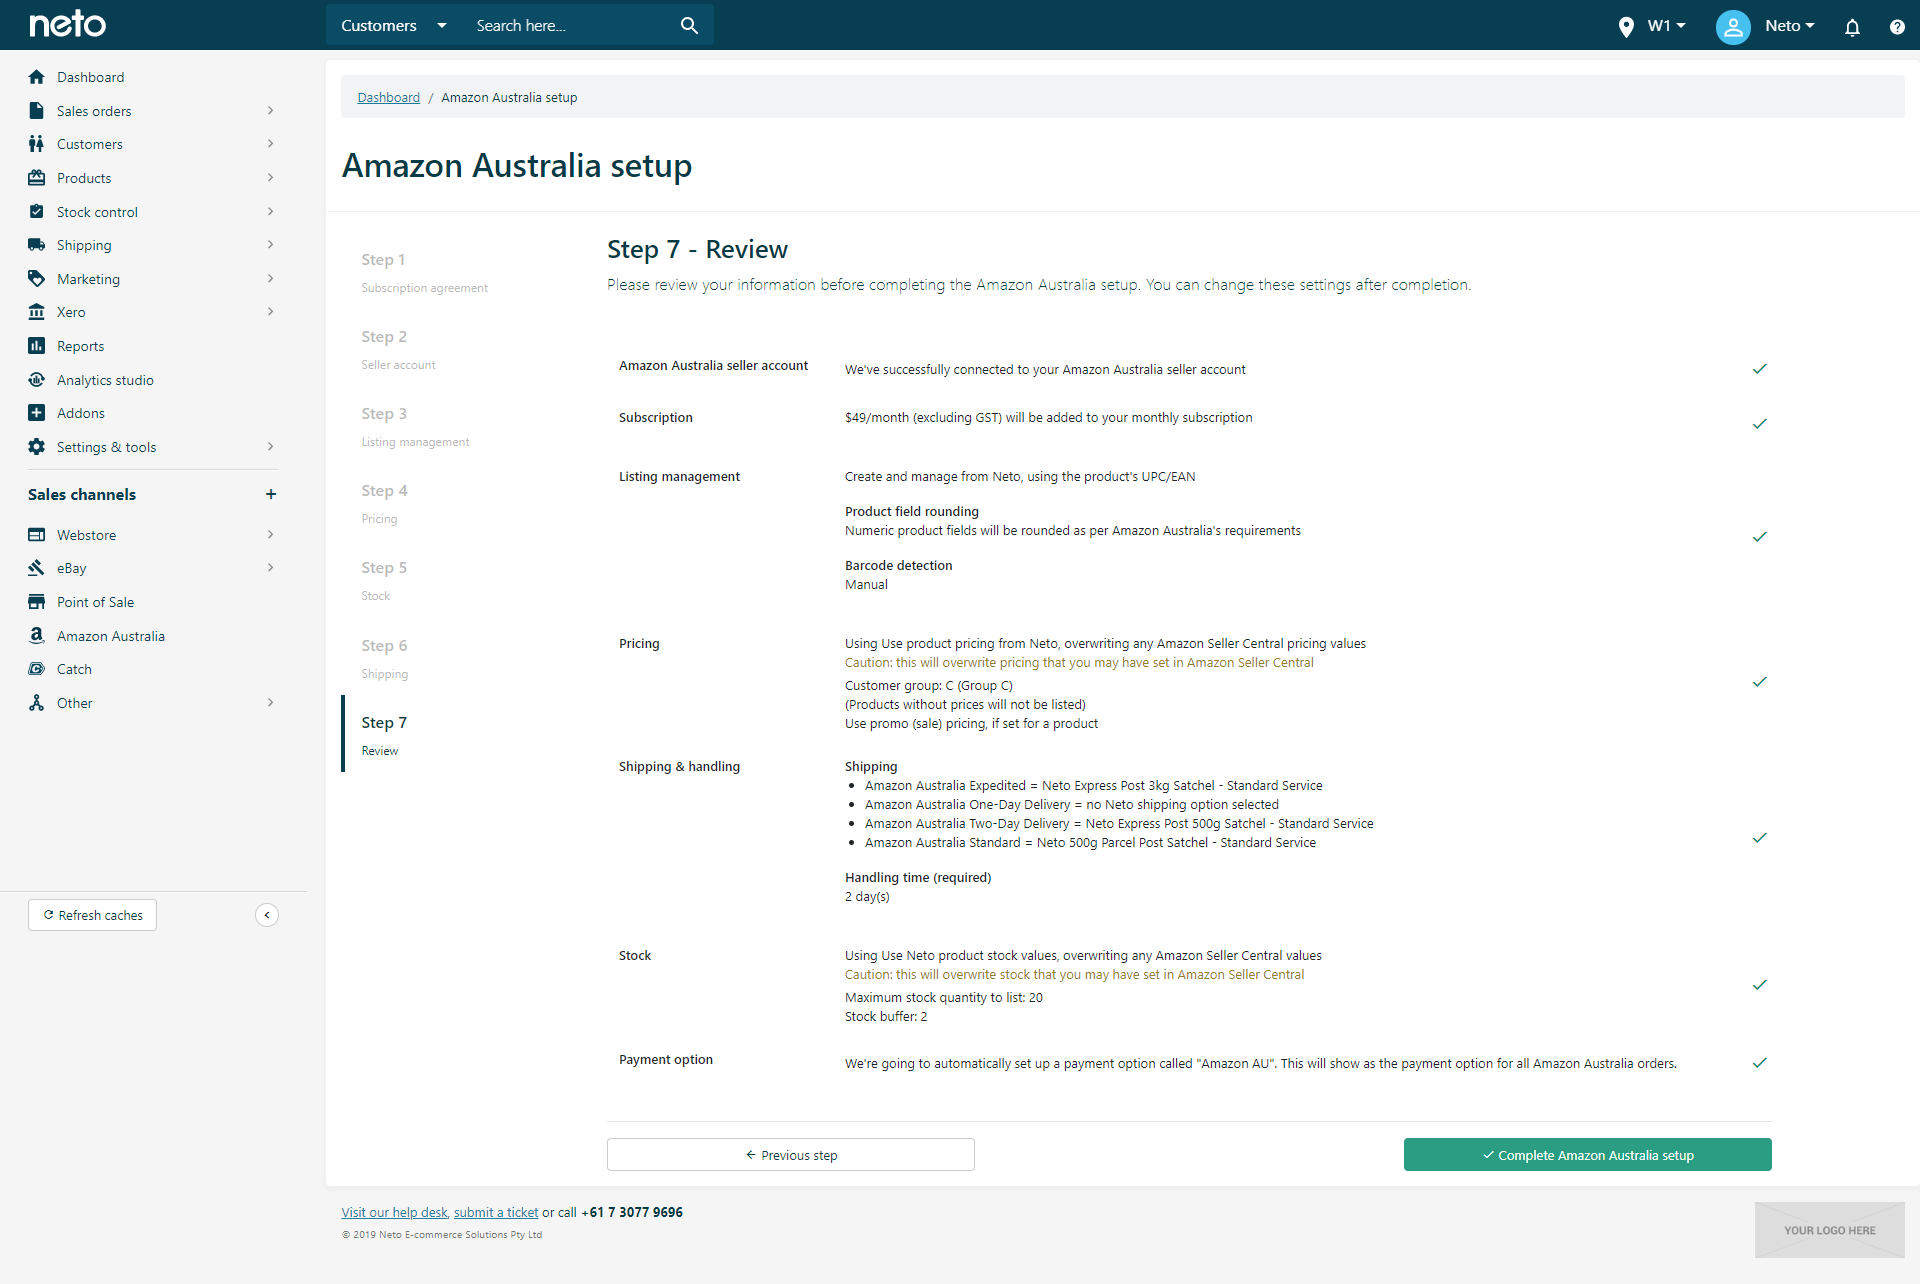The width and height of the screenshot is (1920, 1284).
Task: Add a sales channel with plus icon
Action: point(271,494)
